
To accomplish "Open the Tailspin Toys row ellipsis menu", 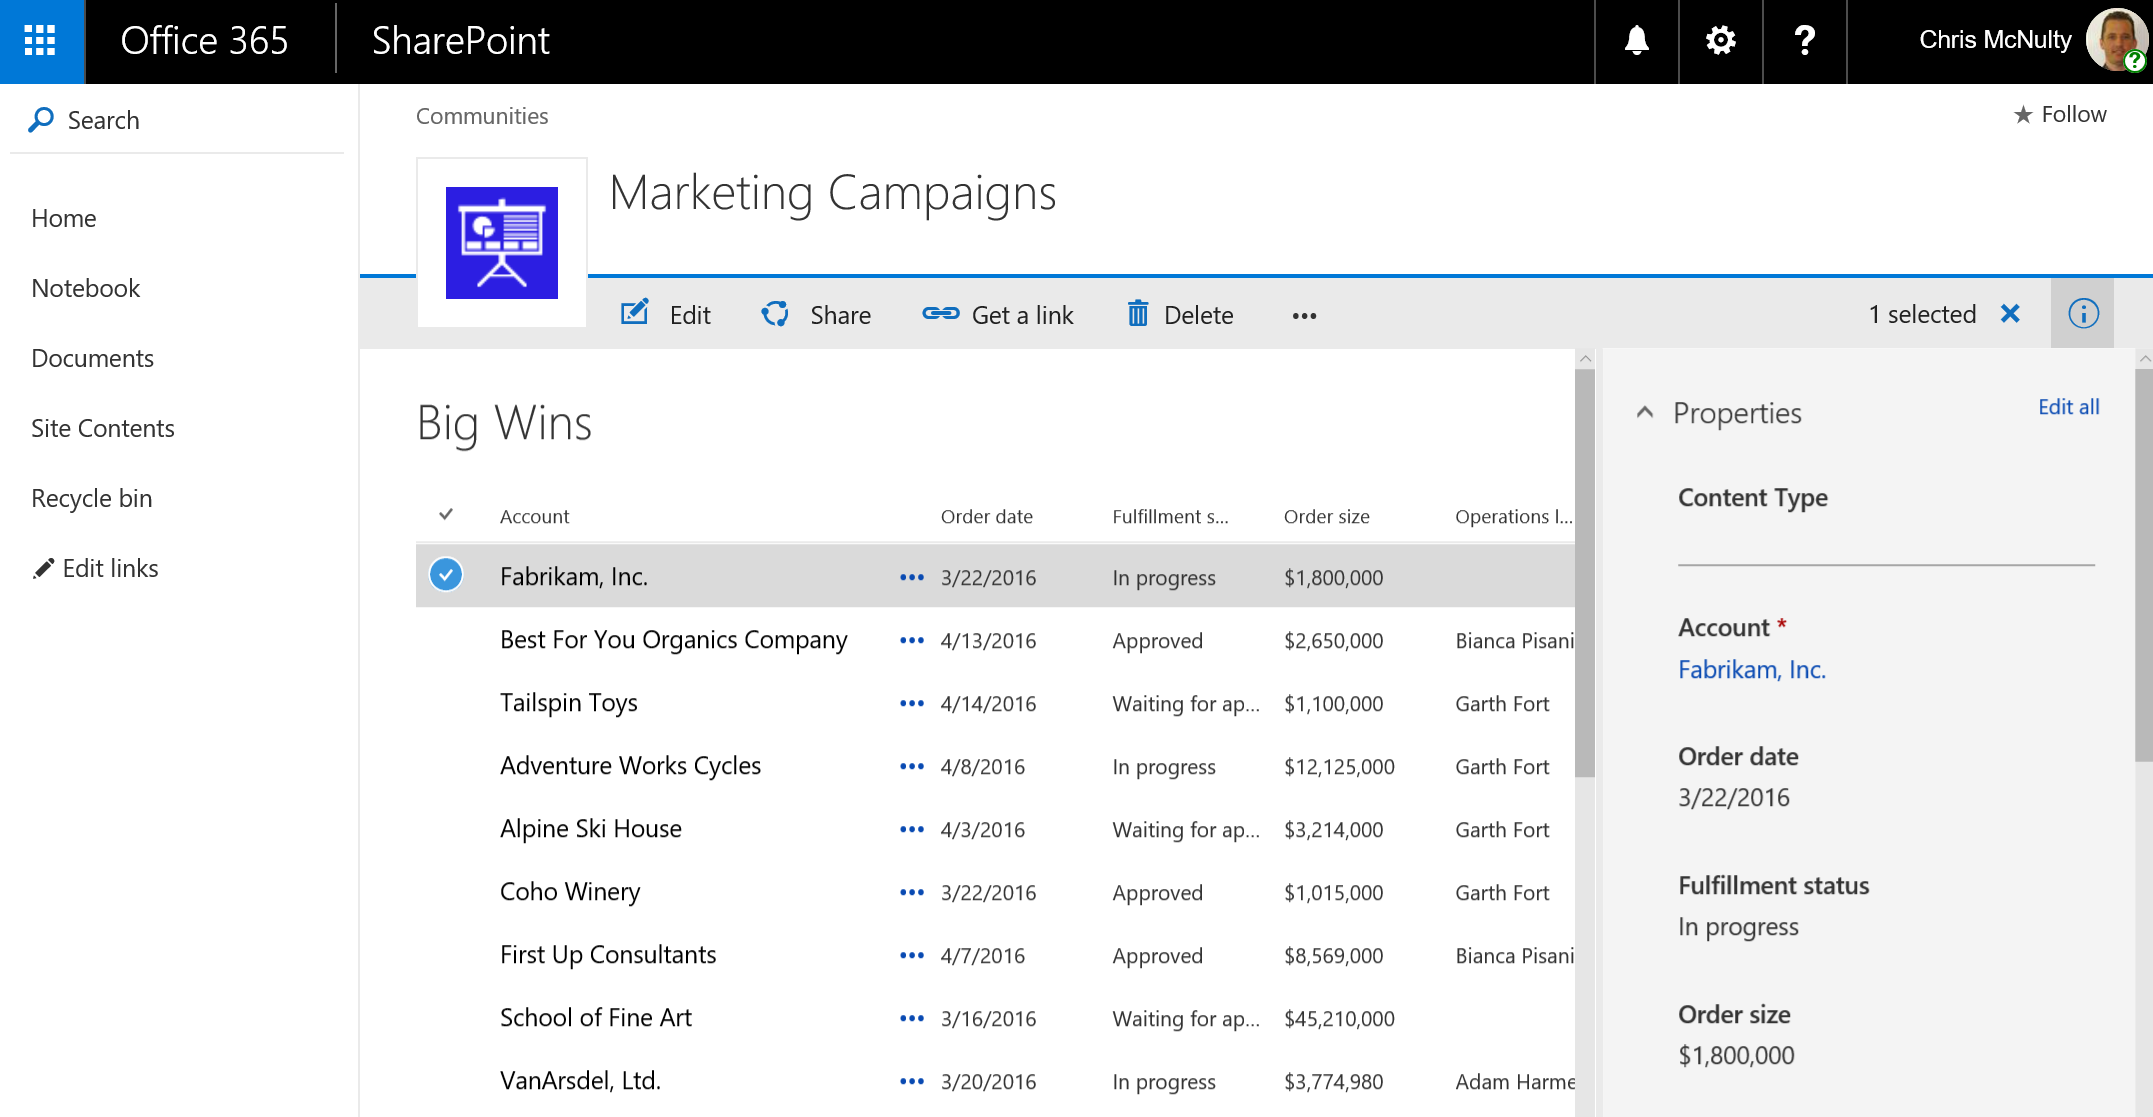I will pyautogui.click(x=911, y=703).
